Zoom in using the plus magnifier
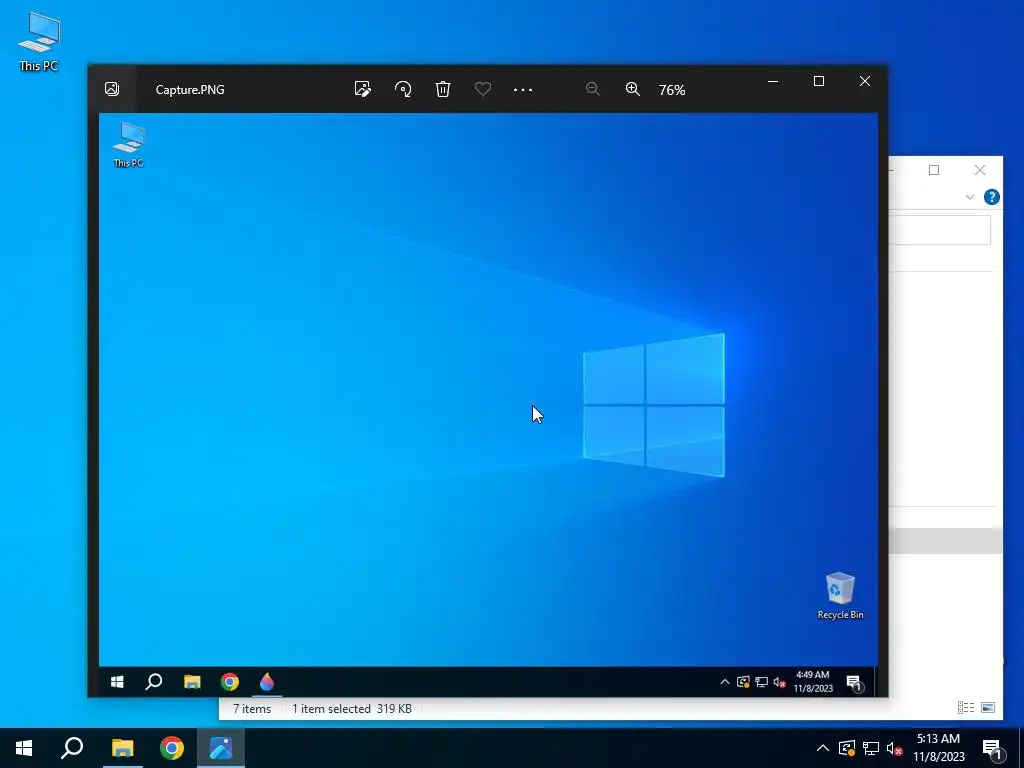This screenshot has width=1024, height=768. tap(632, 89)
